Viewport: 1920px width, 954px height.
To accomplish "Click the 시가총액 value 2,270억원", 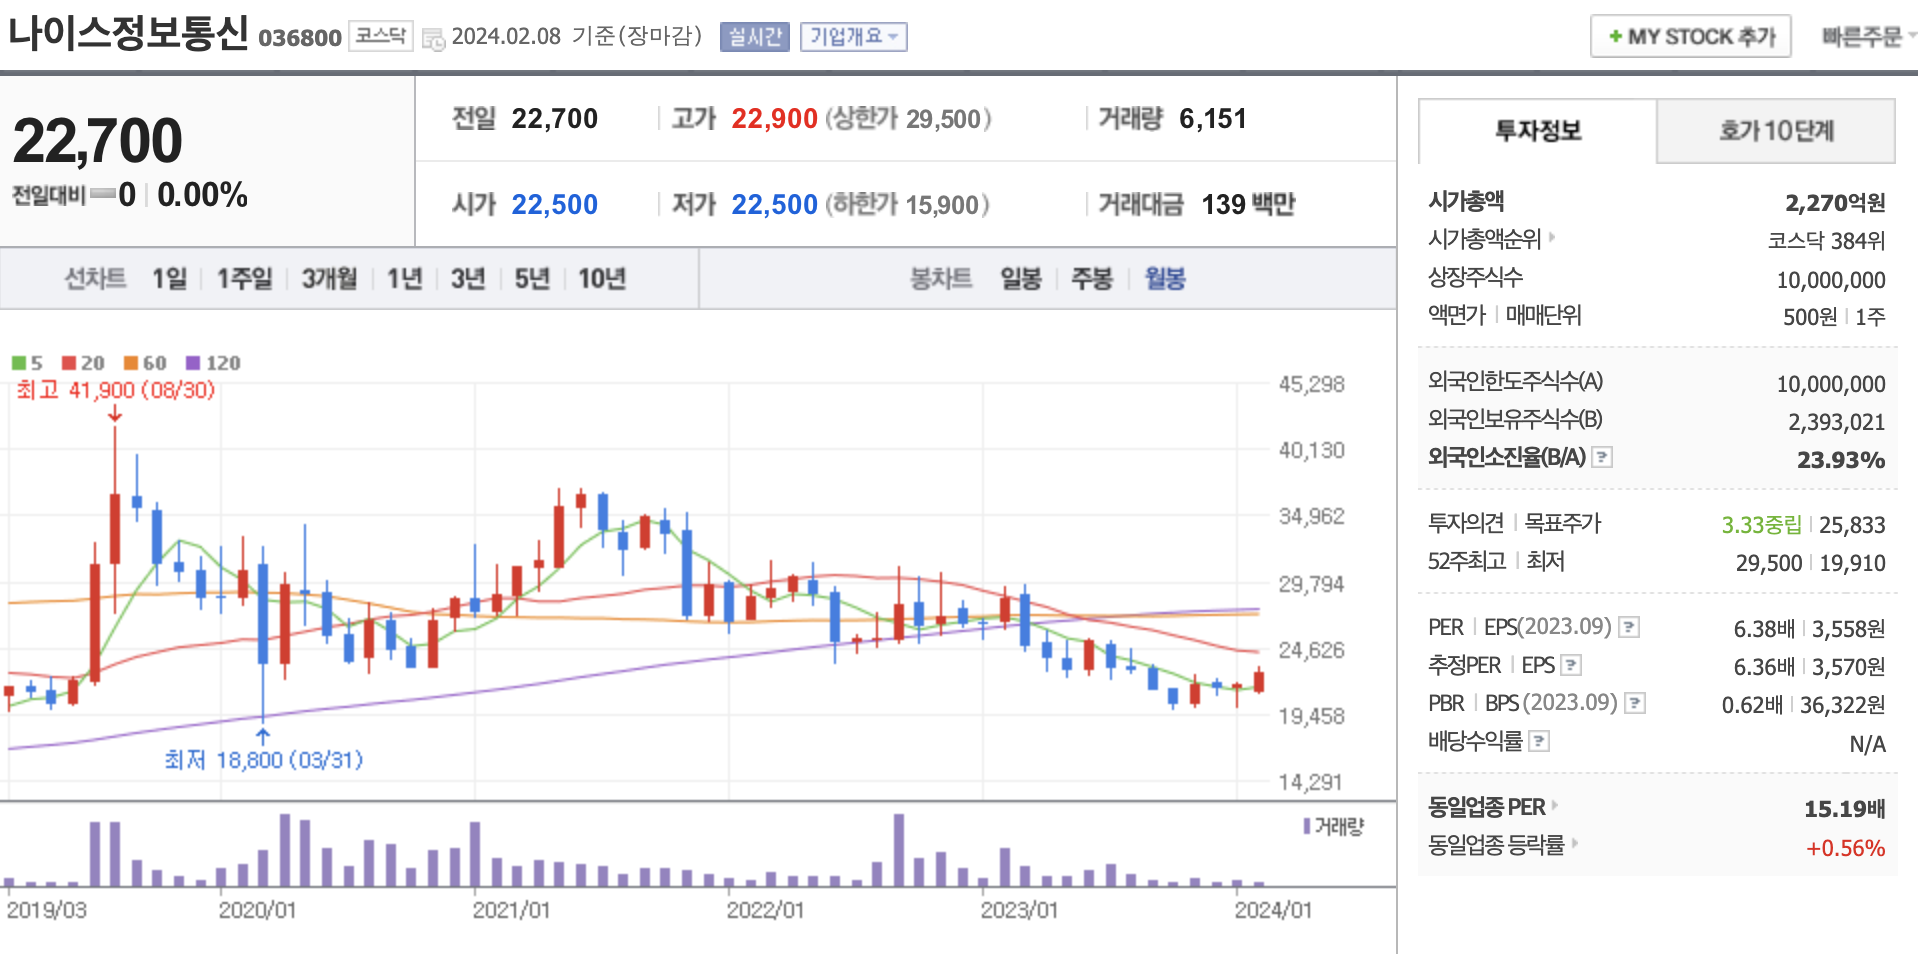I will tap(1835, 203).
